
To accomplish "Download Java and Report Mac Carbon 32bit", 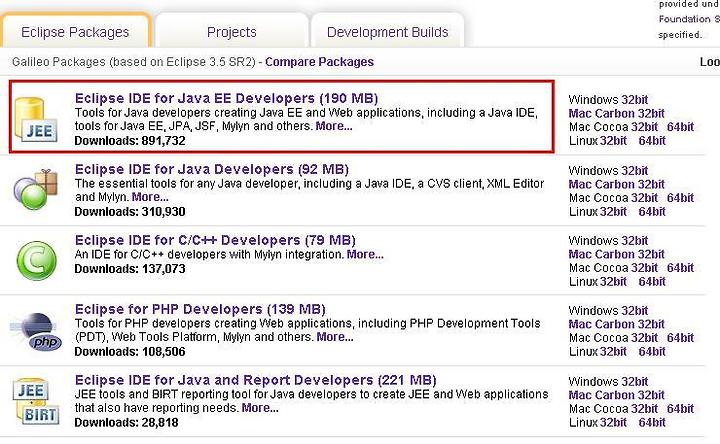I will coord(616,395).
